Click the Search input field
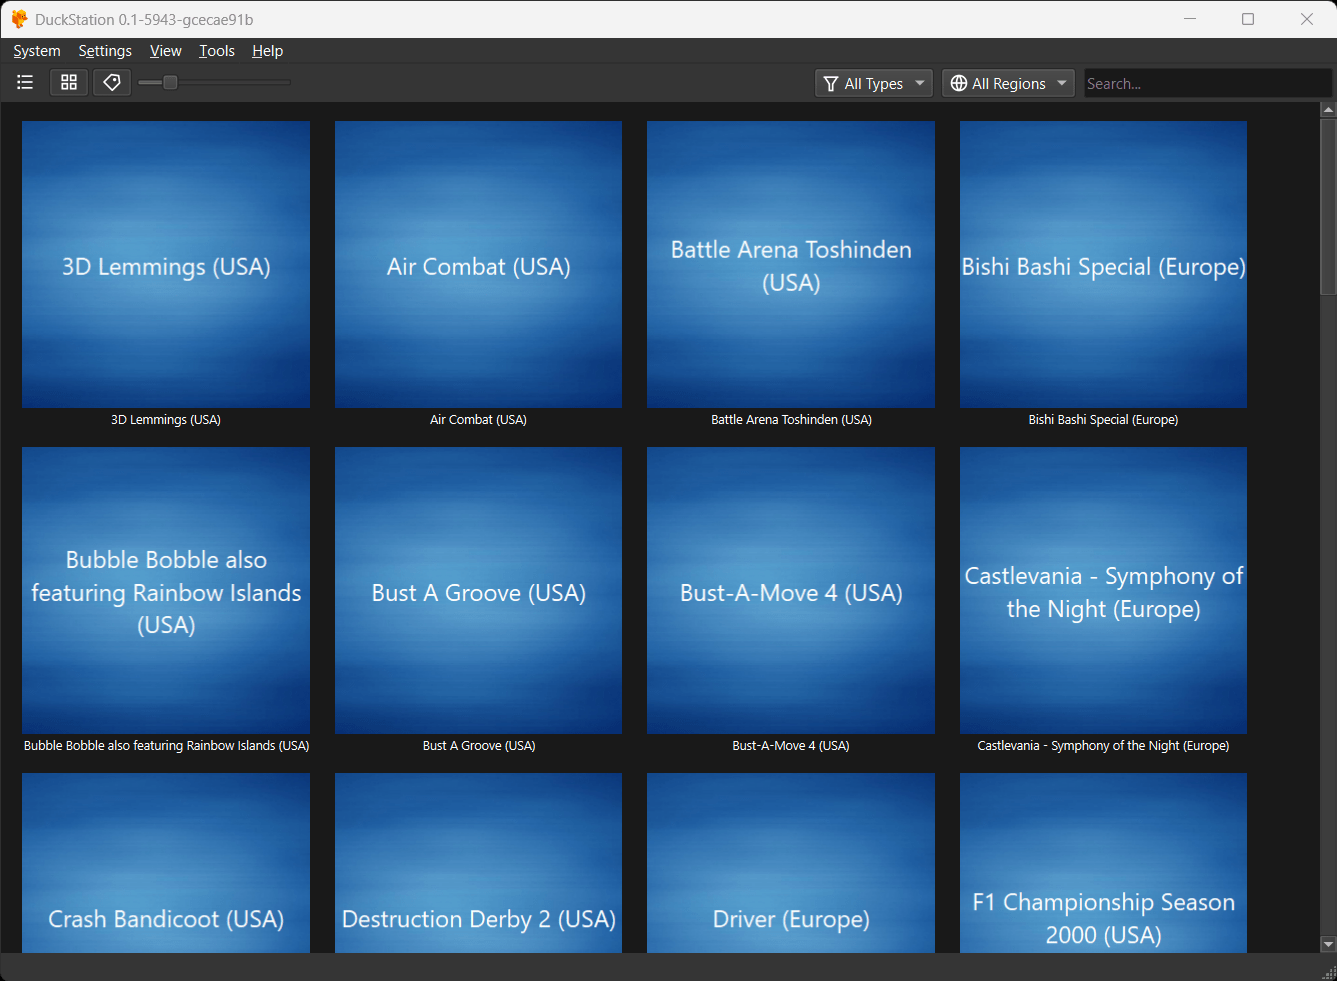The height and width of the screenshot is (981, 1337). point(1205,84)
